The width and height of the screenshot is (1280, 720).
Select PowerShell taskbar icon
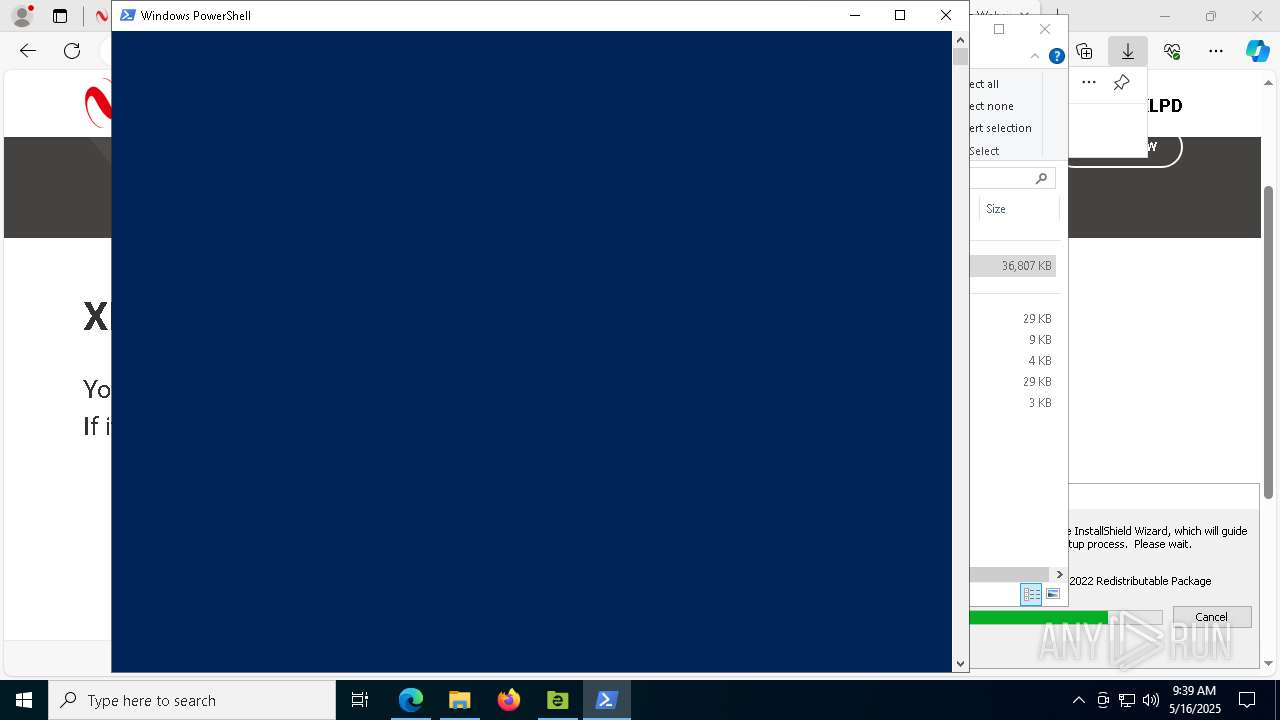click(606, 700)
